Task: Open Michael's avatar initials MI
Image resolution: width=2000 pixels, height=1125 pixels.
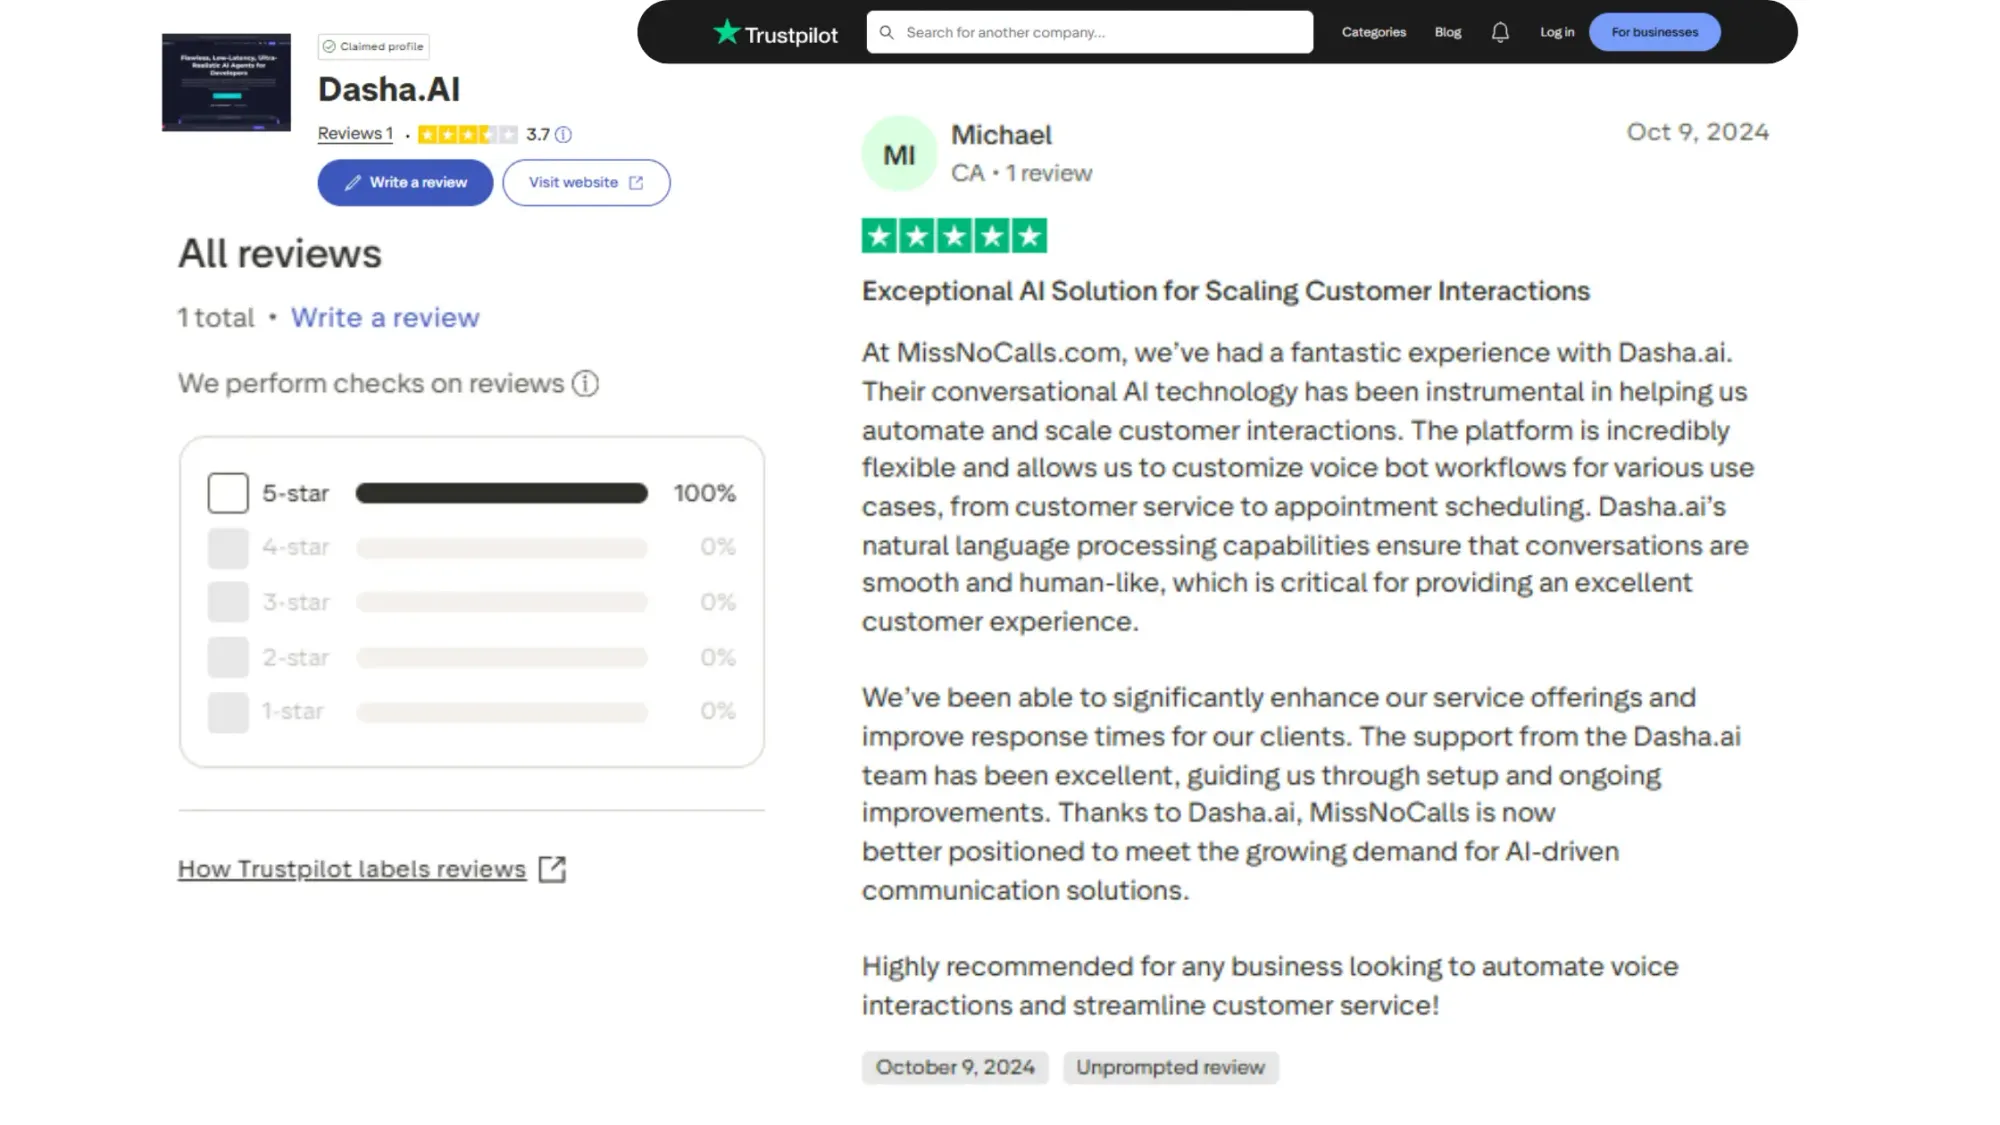Action: (x=897, y=152)
